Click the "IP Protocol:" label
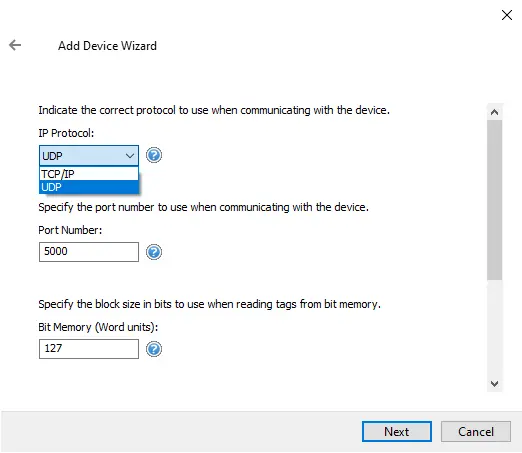 66,133
